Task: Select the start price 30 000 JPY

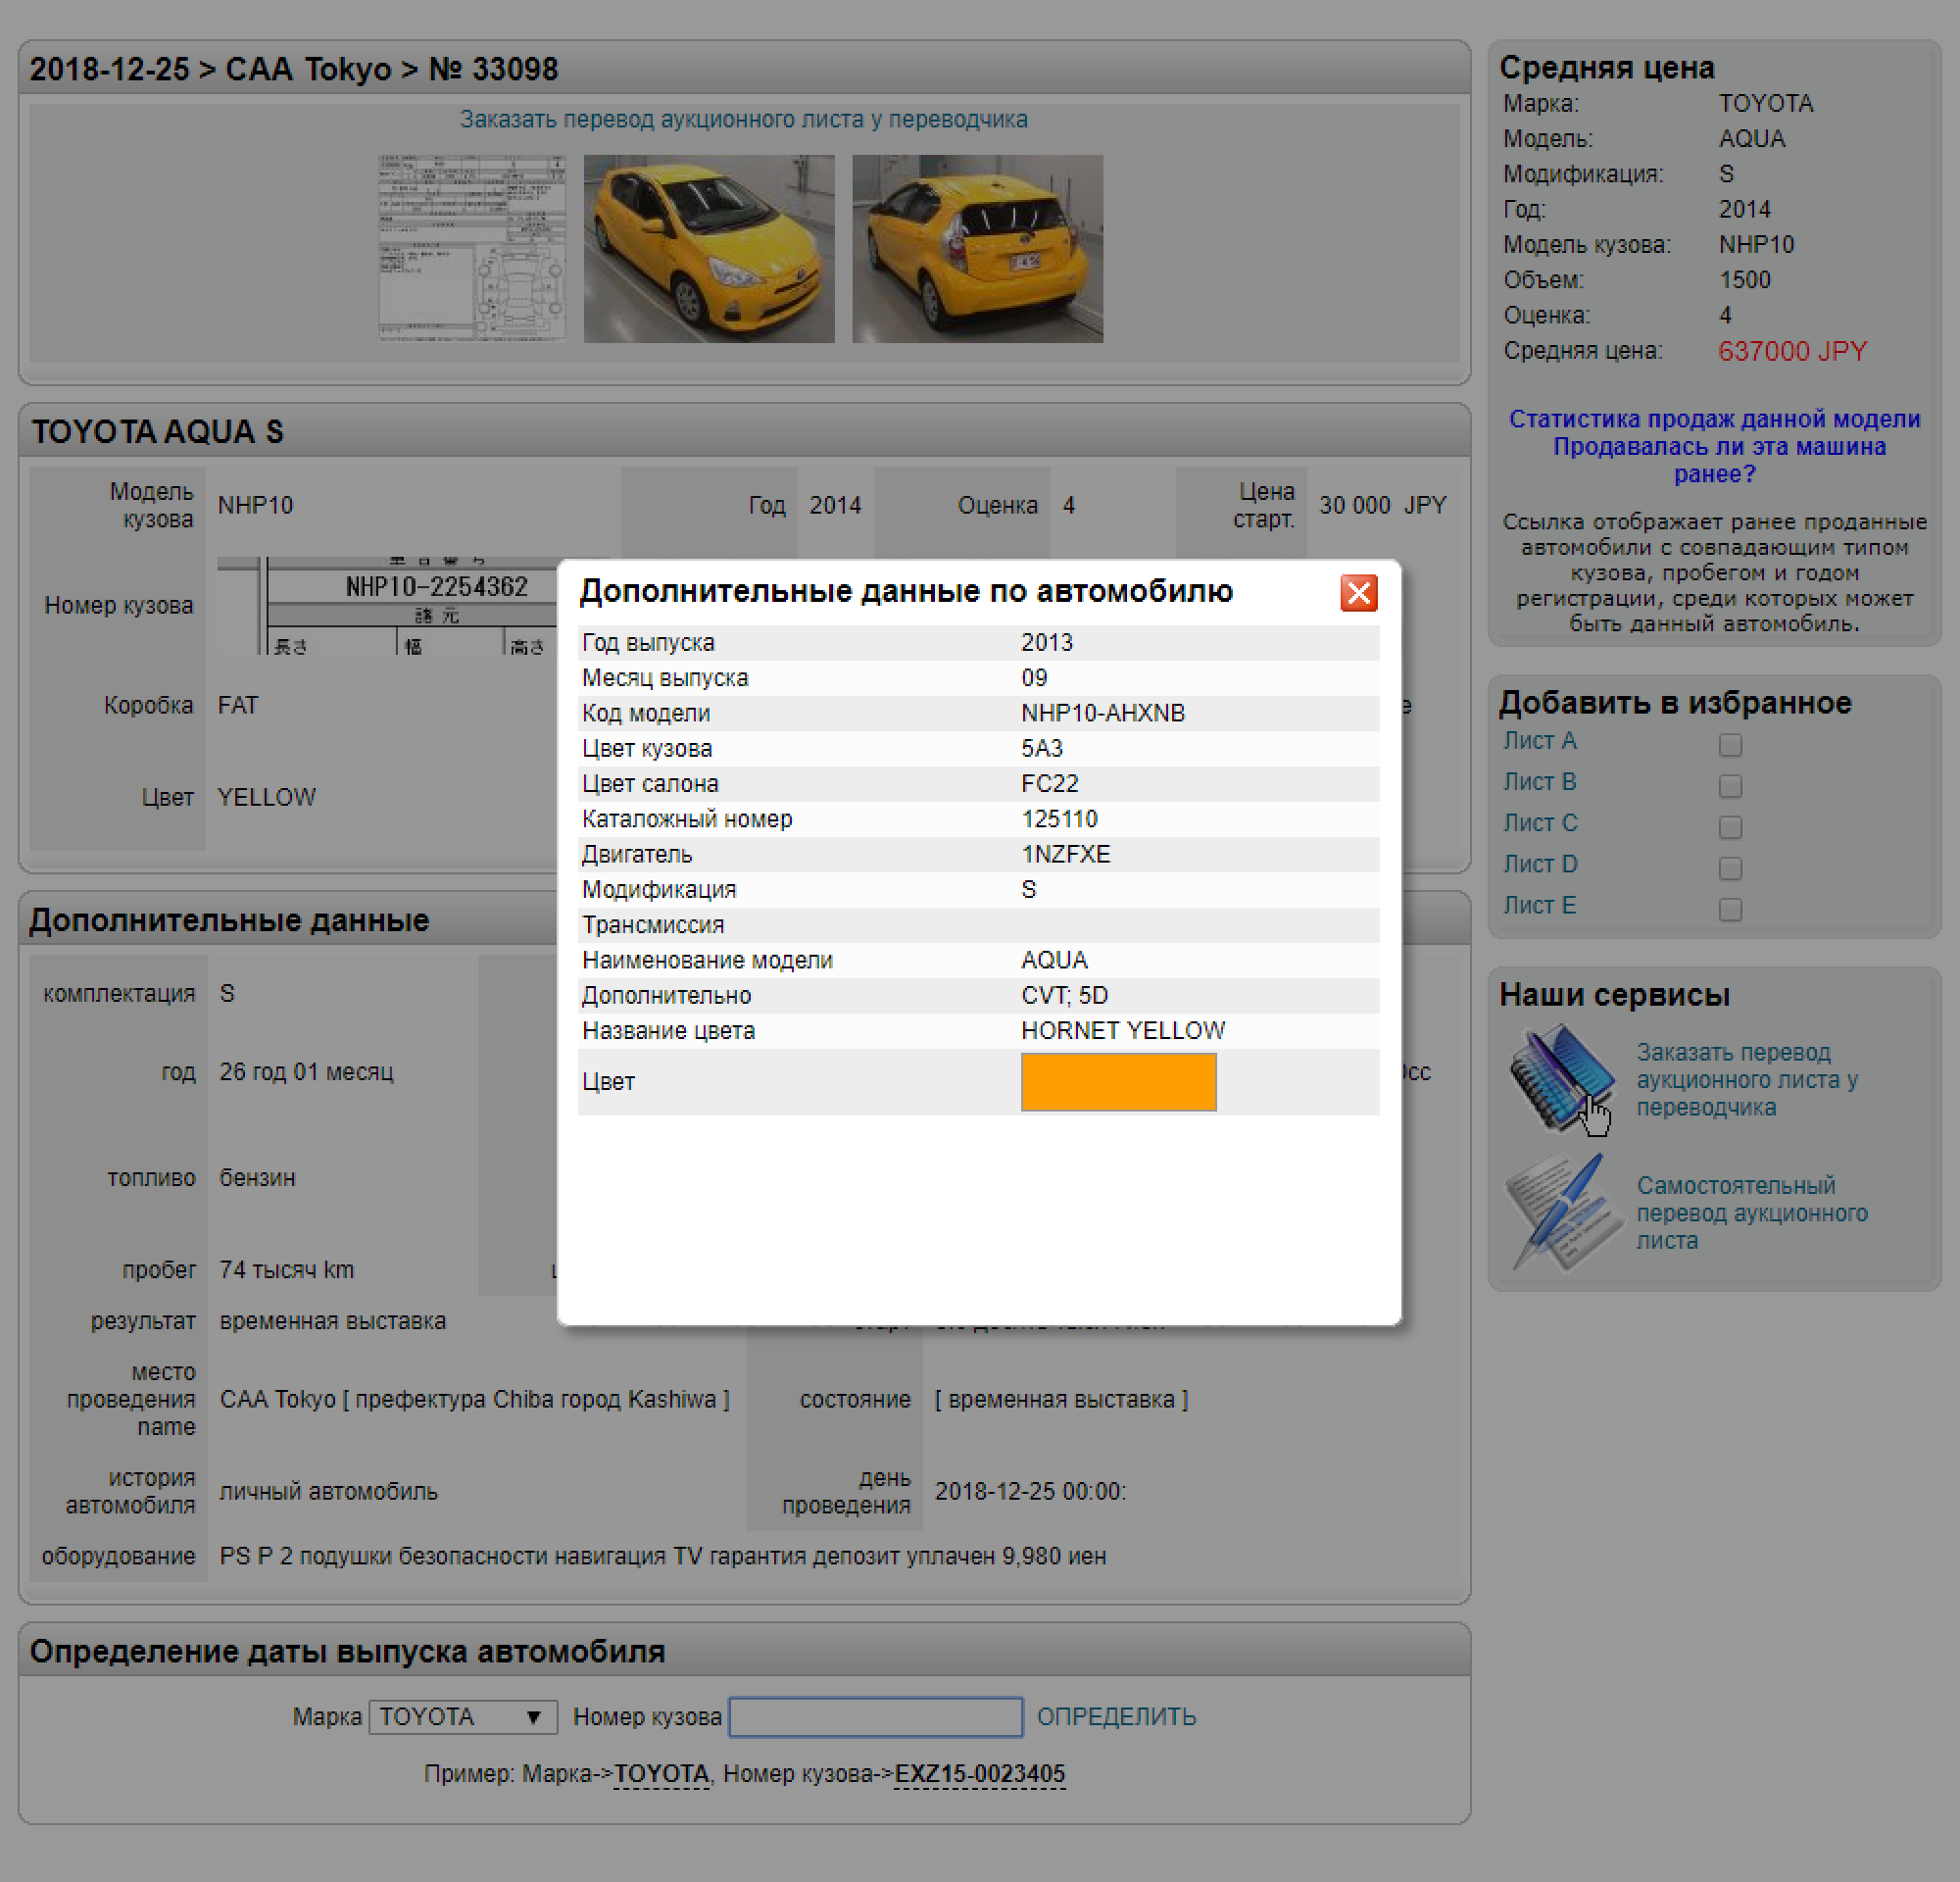Action: [x=1382, y=505]
